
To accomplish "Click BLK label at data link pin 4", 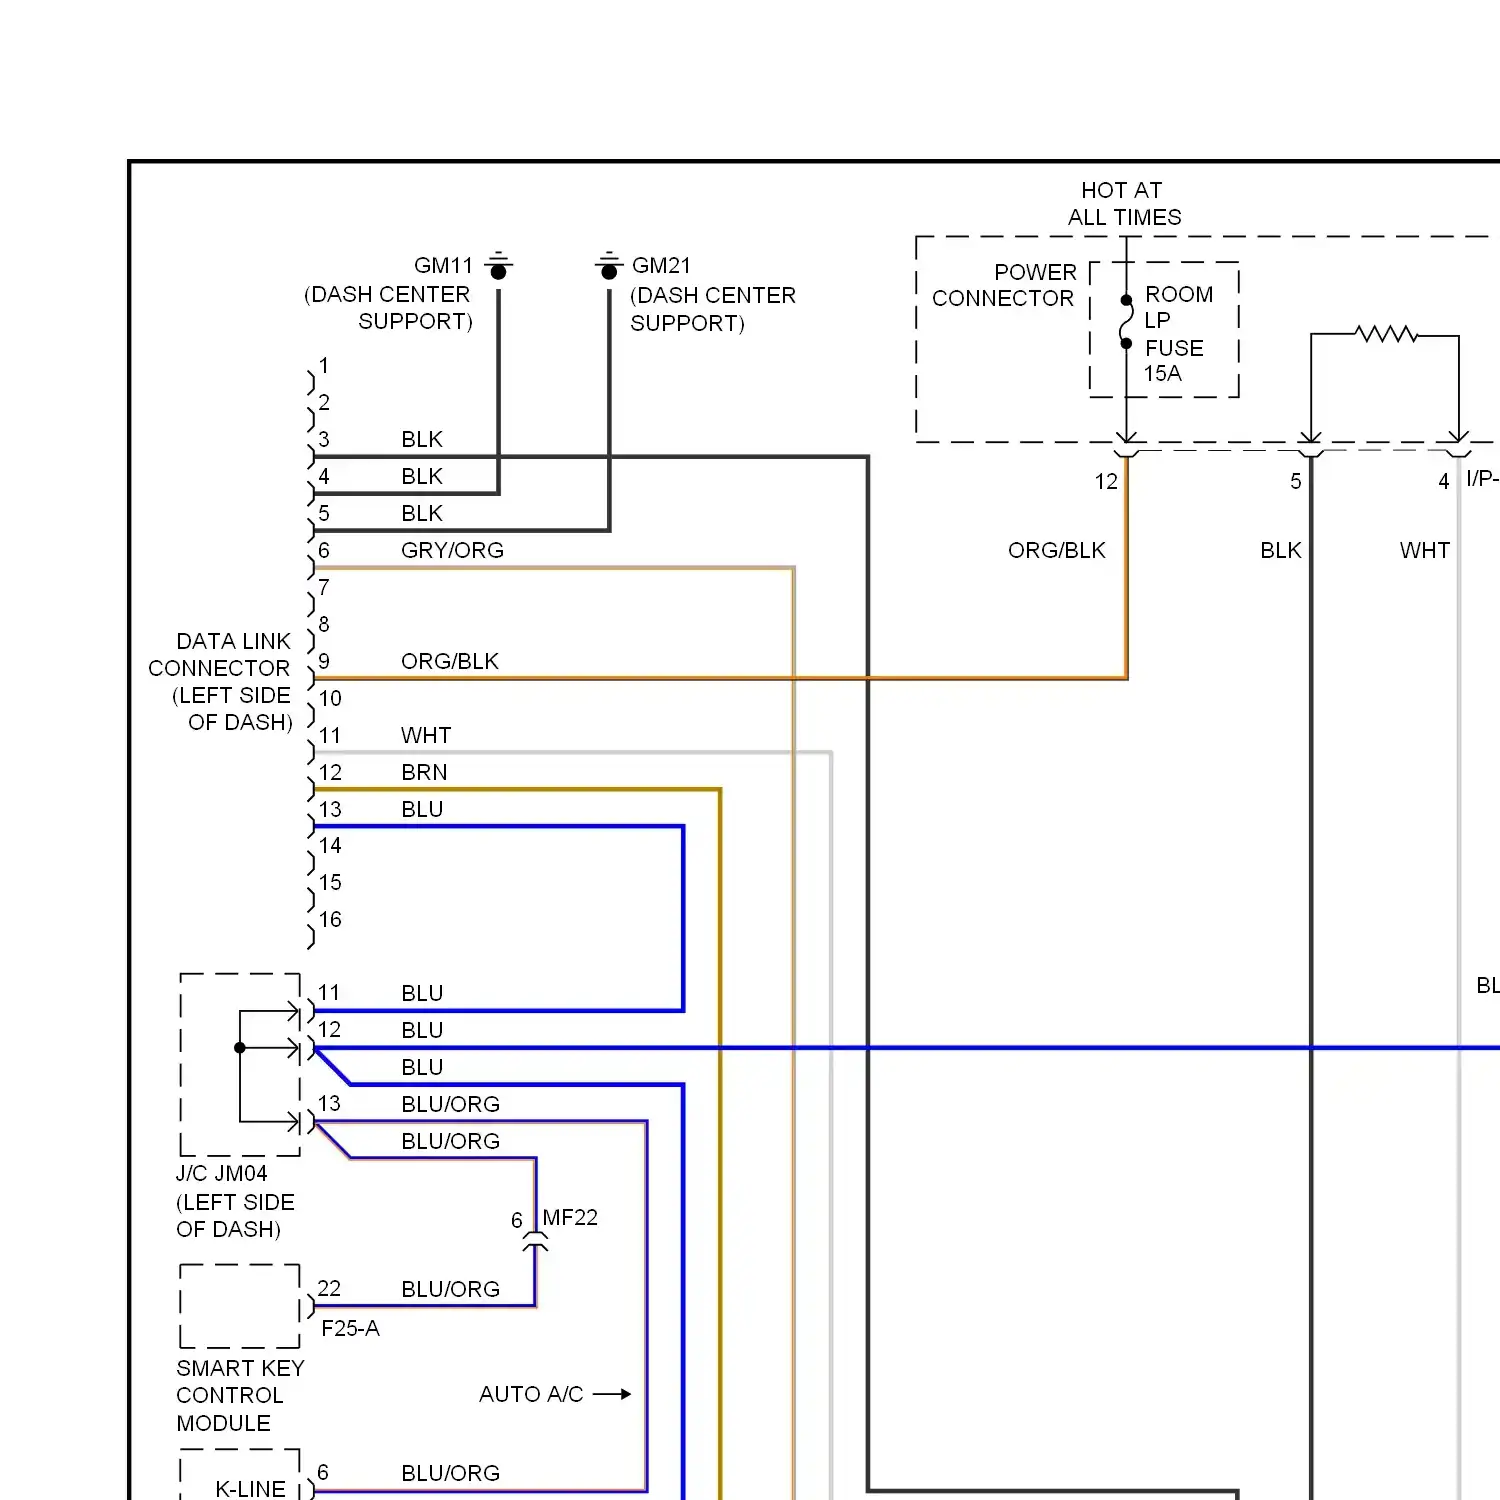I will (x=422, y=477).
